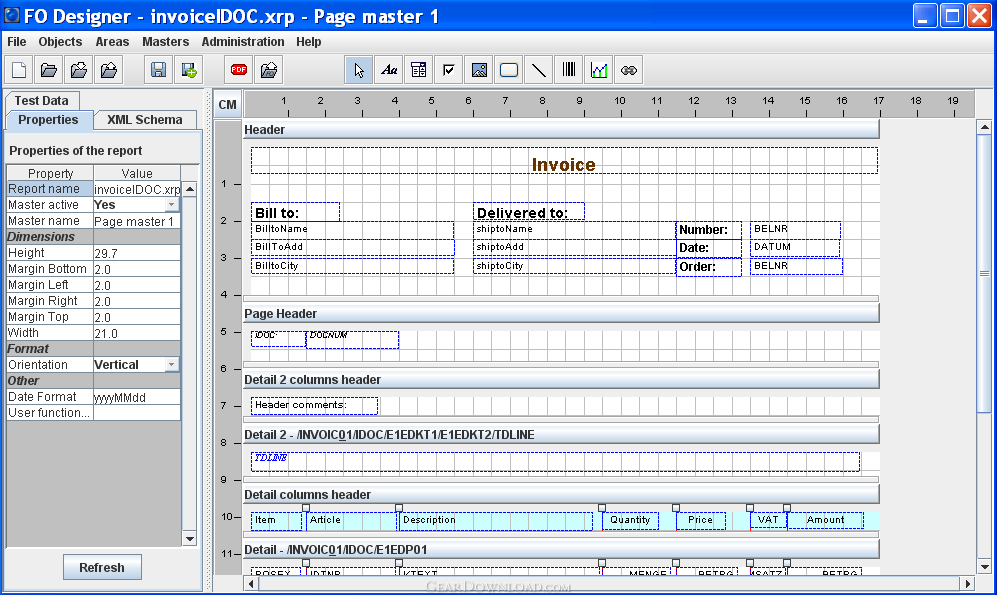Click the Refresh button

(x=102, y=567)
